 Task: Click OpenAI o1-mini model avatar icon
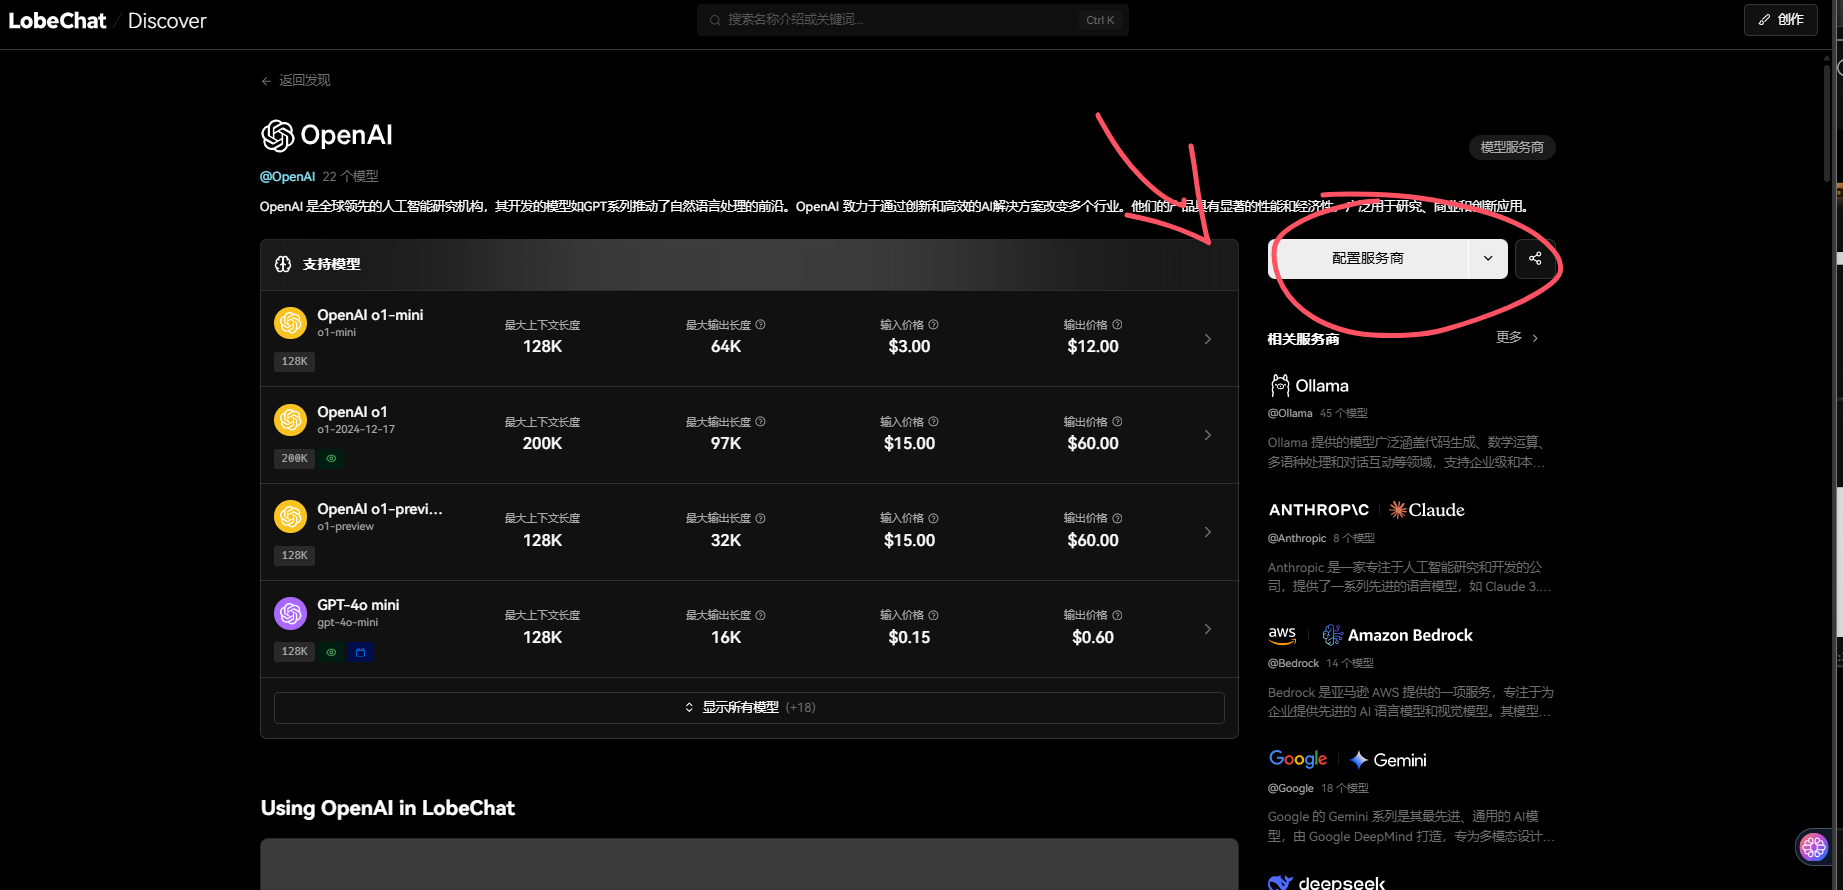pos(291,323)
